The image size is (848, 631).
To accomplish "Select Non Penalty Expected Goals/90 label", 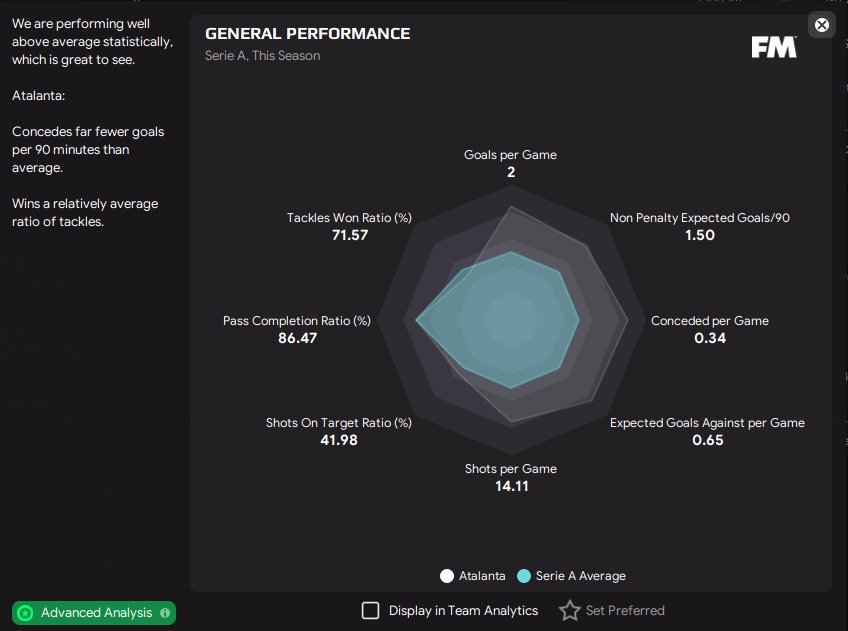I will pos(700,217).
